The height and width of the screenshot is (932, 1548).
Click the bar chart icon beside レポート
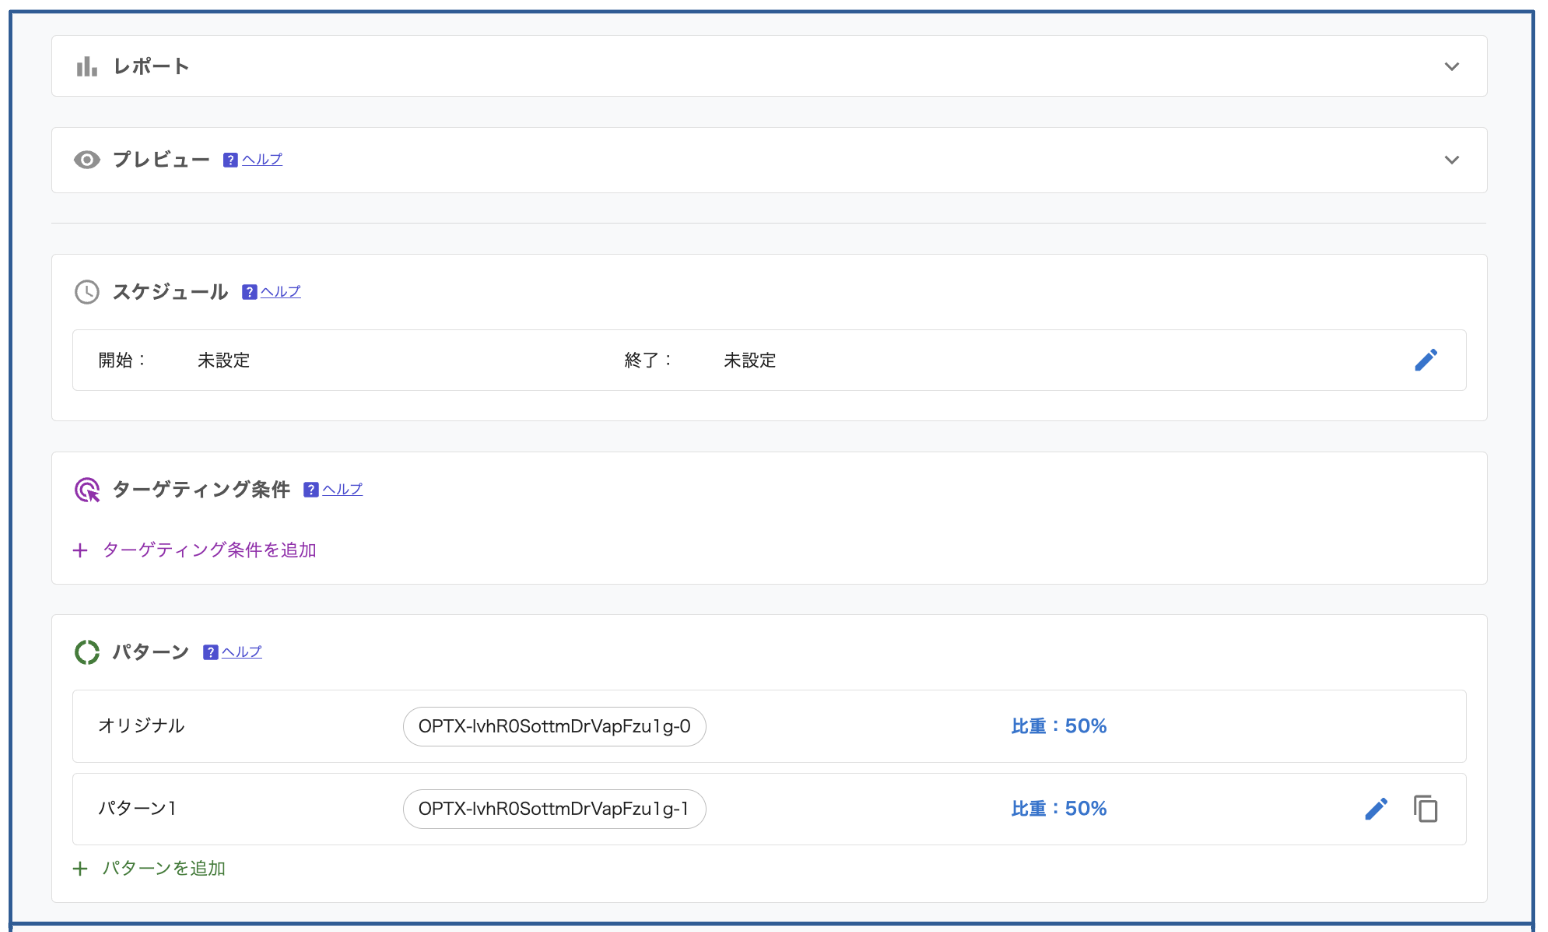click(87, 67)
